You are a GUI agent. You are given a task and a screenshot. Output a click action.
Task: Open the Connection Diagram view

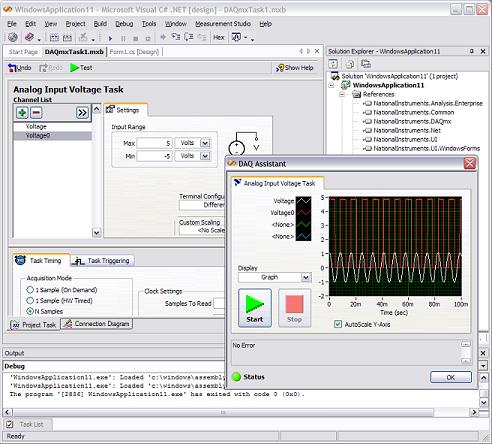point(97,324)
